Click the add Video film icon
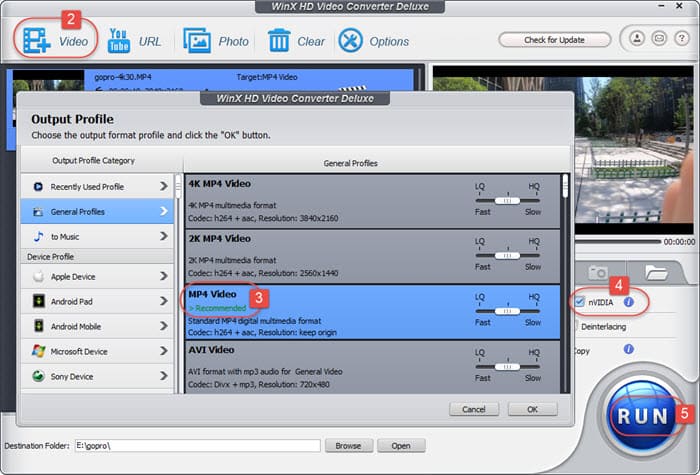 pos(37,41)
